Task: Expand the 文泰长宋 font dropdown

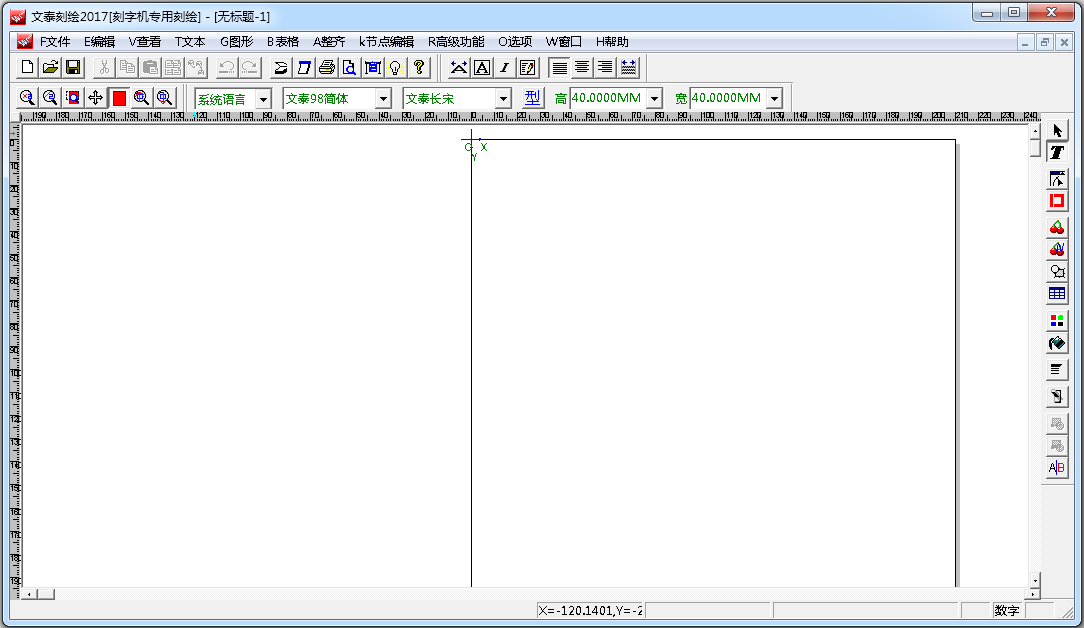Action: [x=503, y=98]
